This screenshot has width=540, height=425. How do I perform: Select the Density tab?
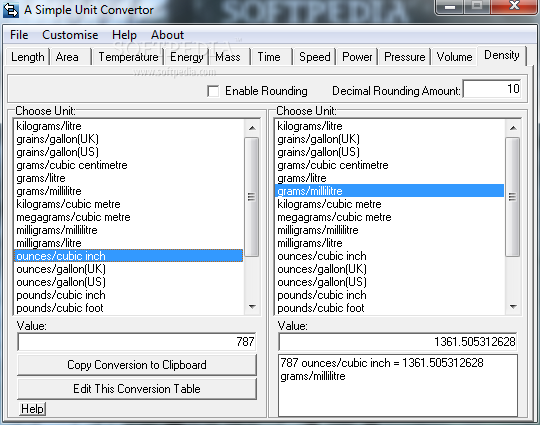pyautogui.click(x=502, y=55)
